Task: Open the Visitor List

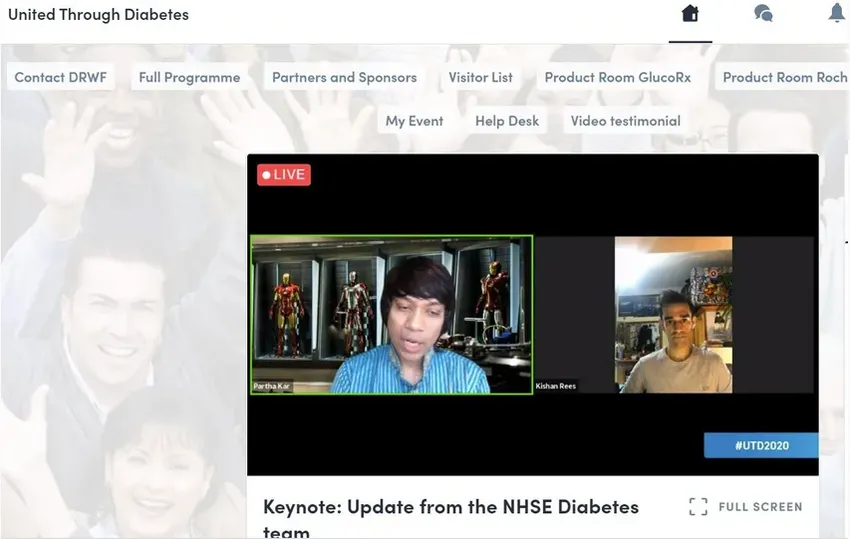Action: (x=480, y=77)
